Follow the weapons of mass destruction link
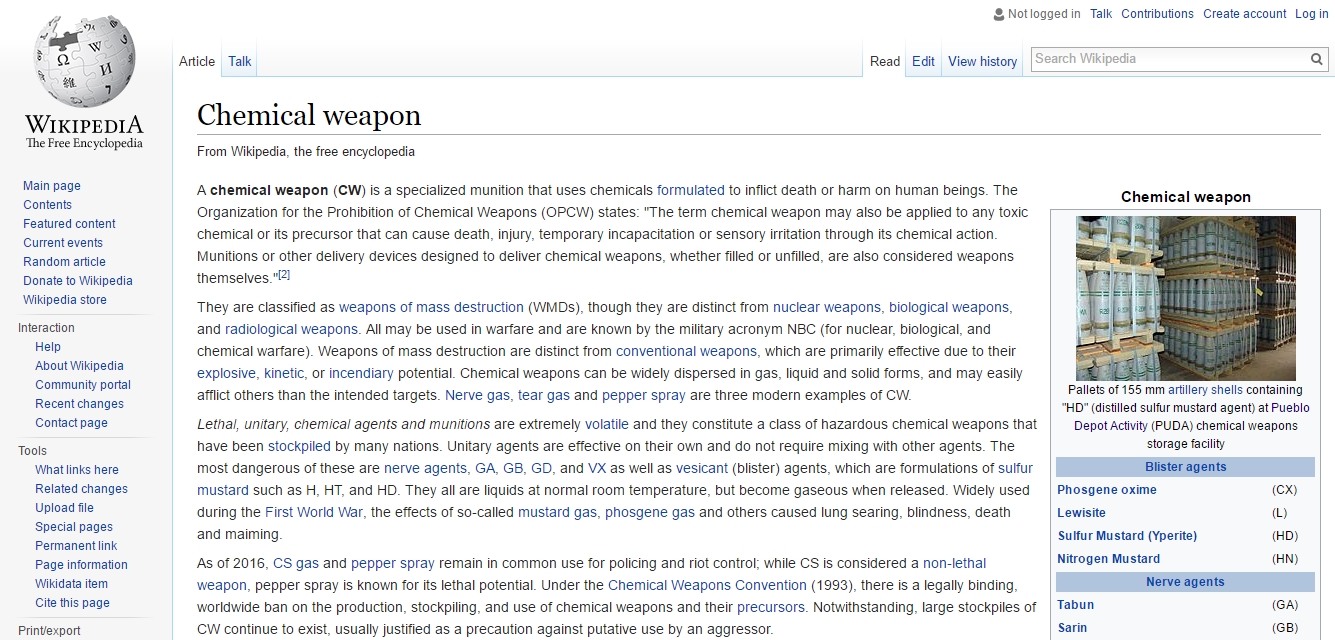The image size is (1335, 640). point(431,307)
